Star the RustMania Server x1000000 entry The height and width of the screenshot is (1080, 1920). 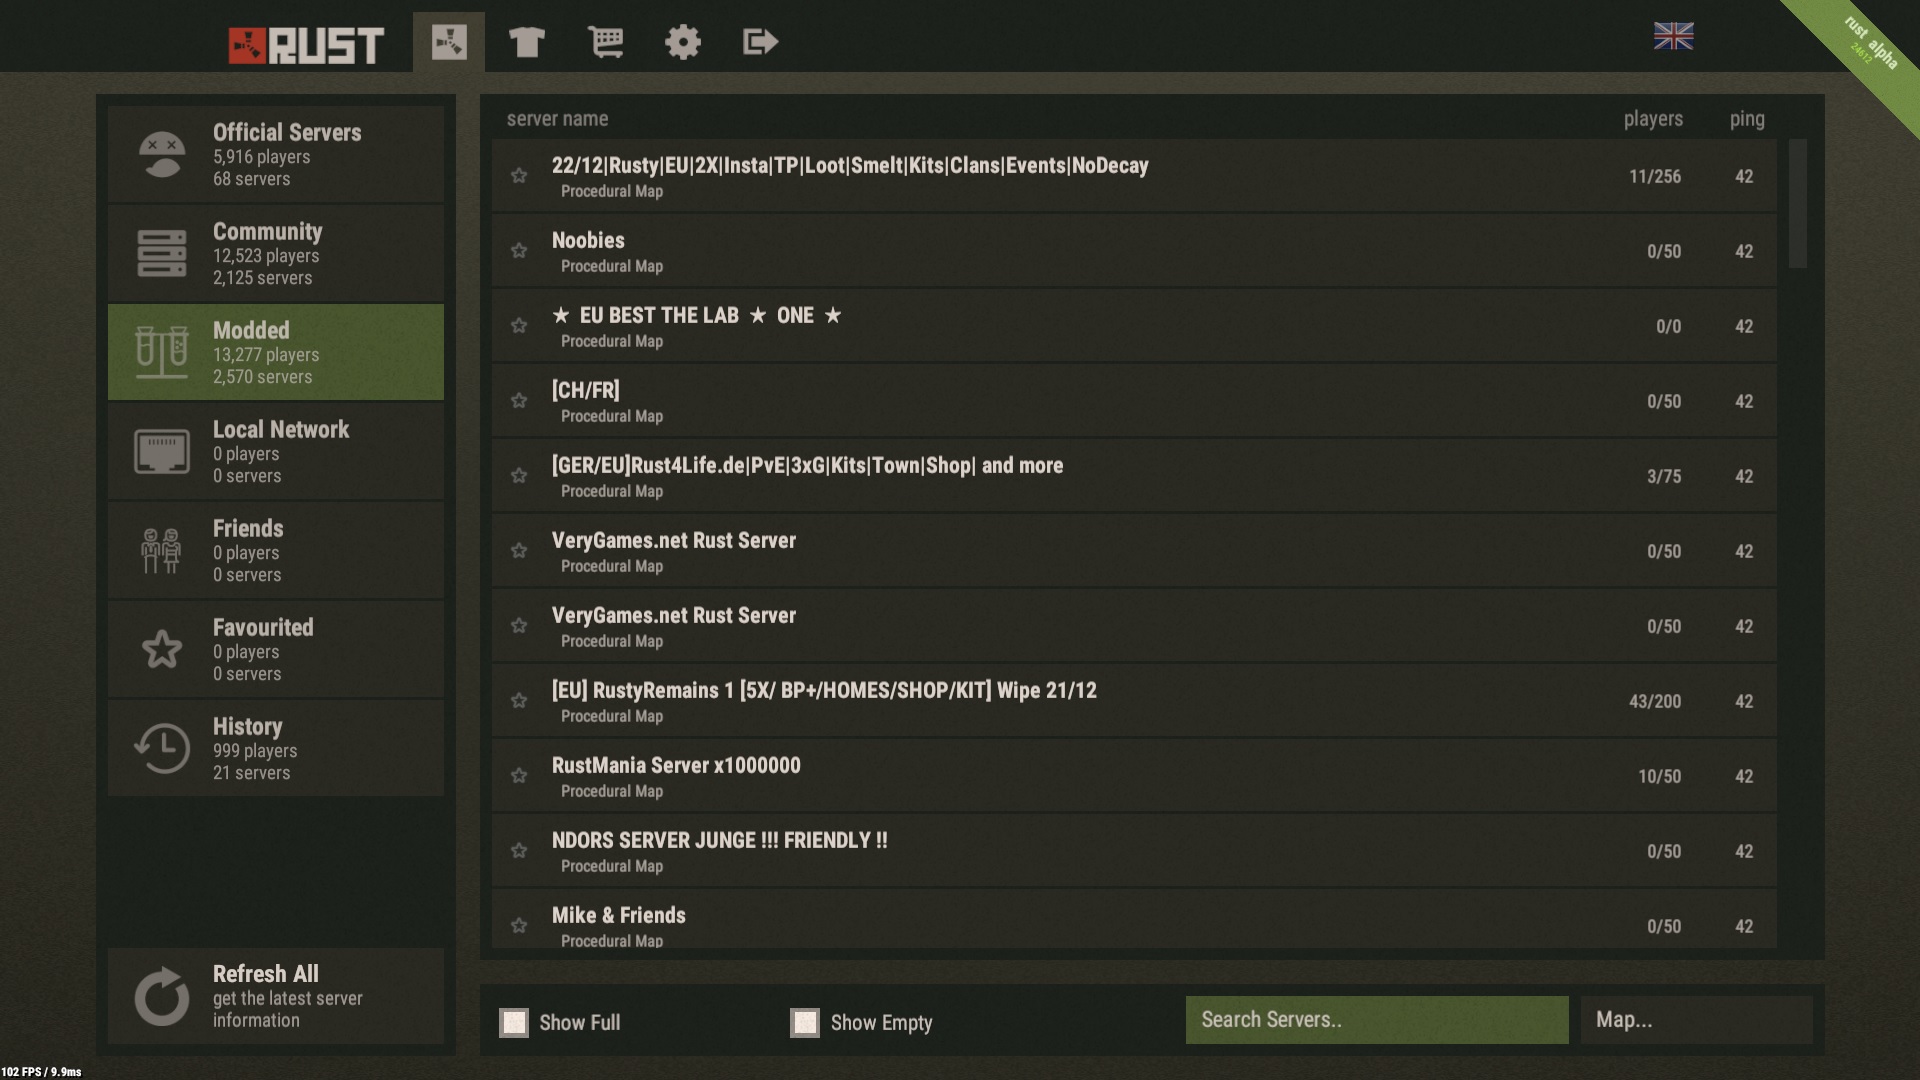click(x=519, y=776)
